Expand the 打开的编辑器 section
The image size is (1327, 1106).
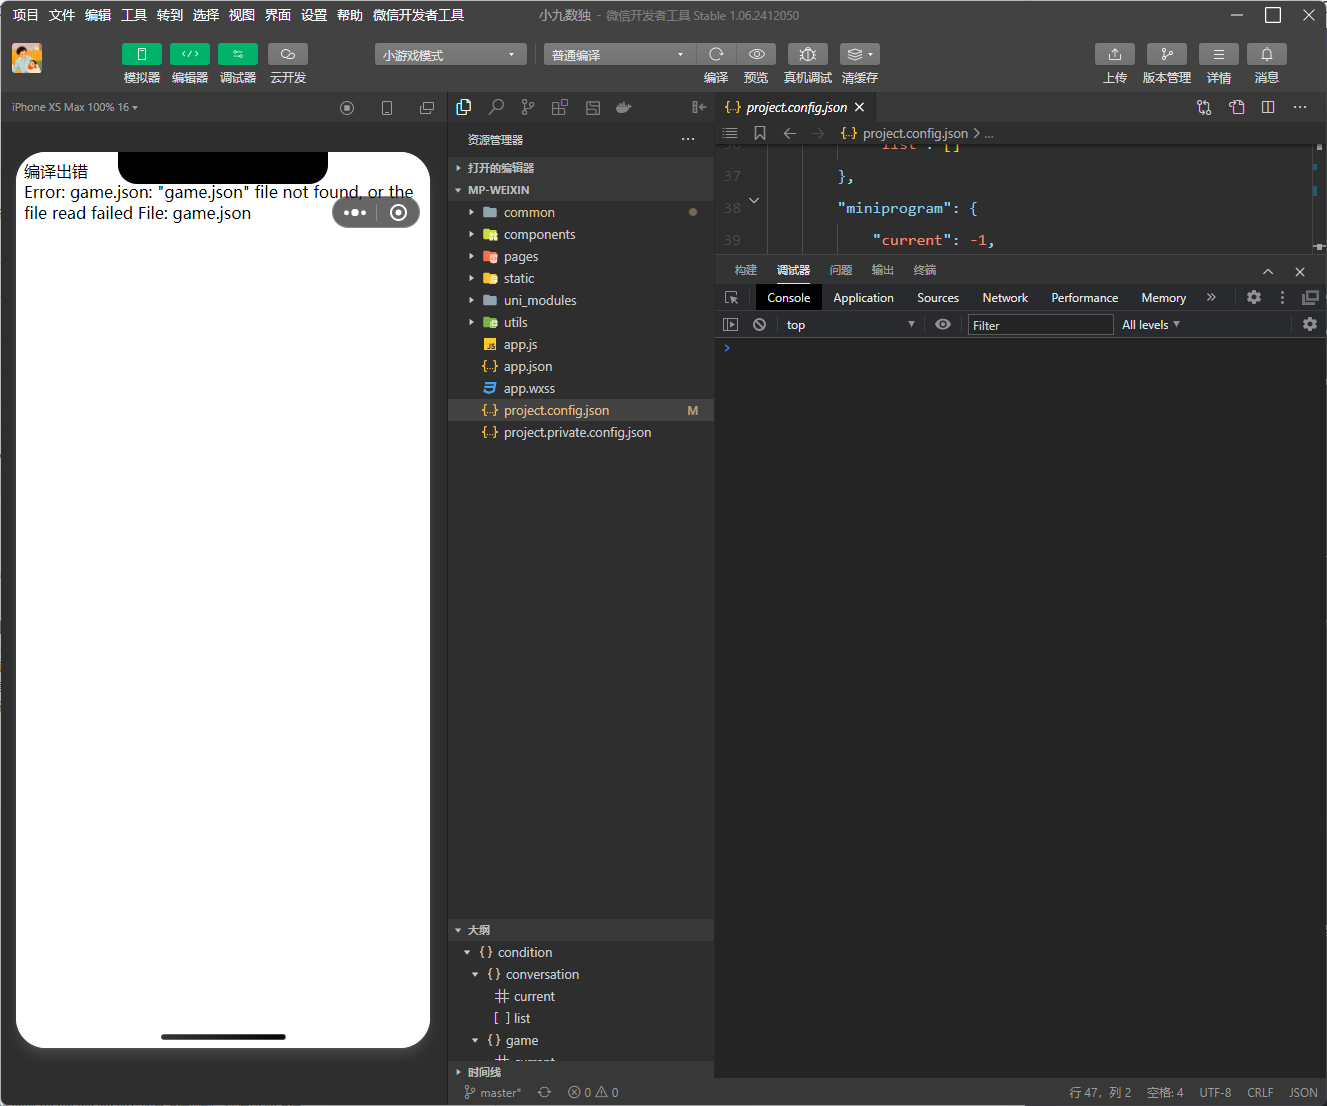pyautogui.click(x=581, y=168)
